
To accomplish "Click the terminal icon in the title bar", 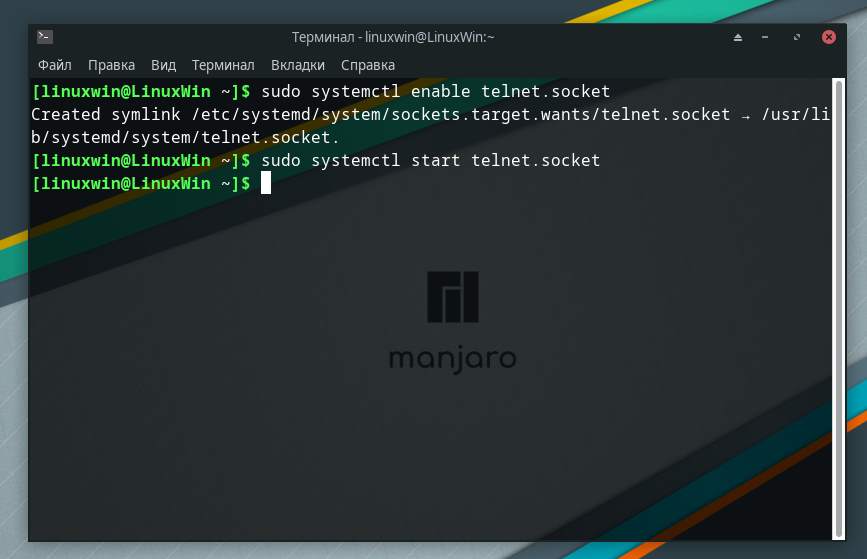I will (x=45, y=37).
